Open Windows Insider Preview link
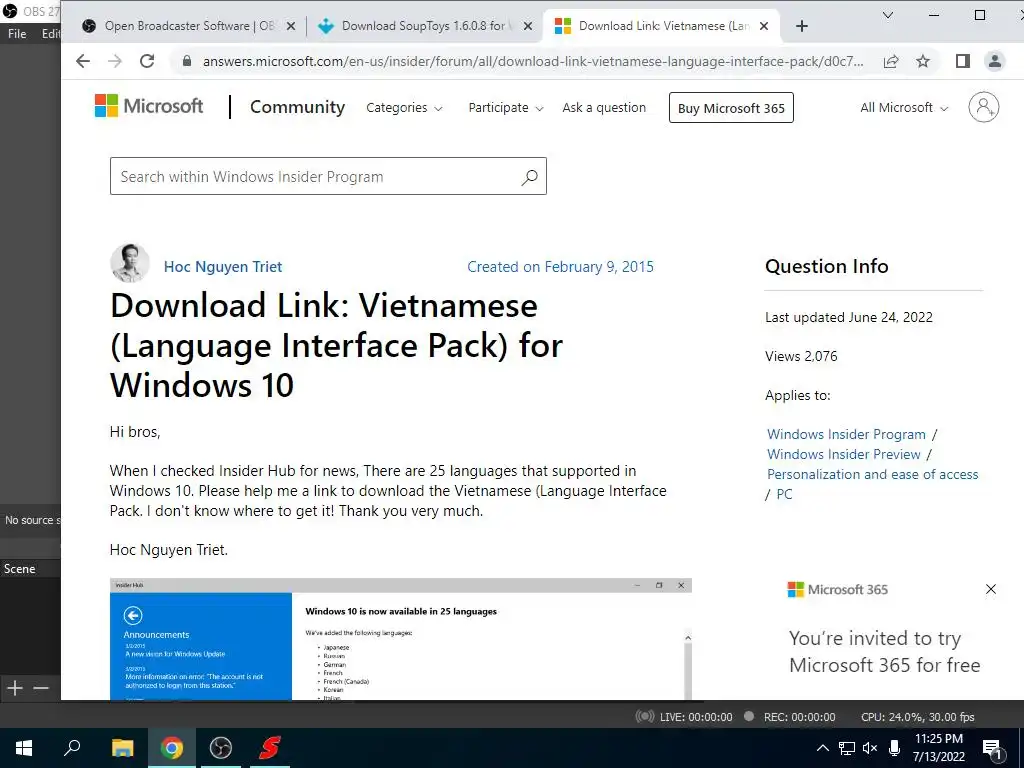 coord(844,455)
